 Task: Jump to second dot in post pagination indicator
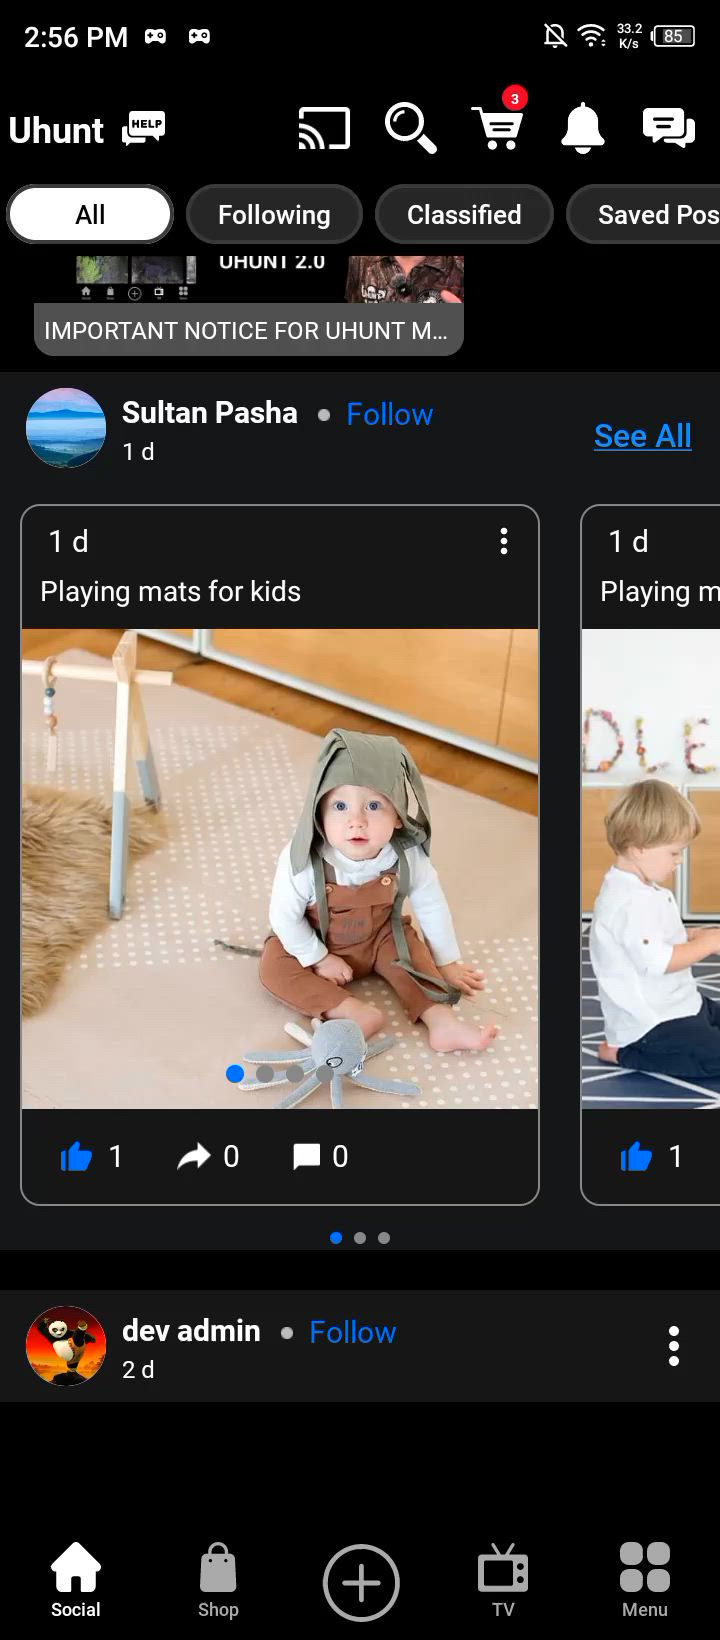360,1238
